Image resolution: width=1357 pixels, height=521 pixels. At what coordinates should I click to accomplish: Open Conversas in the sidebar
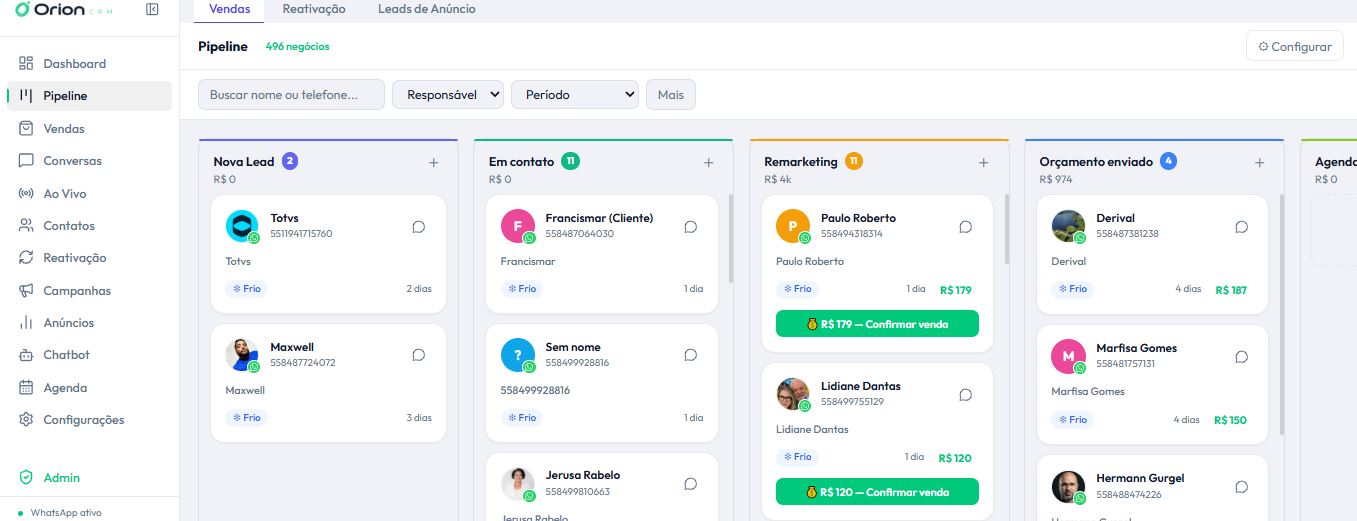coord(89,160)
